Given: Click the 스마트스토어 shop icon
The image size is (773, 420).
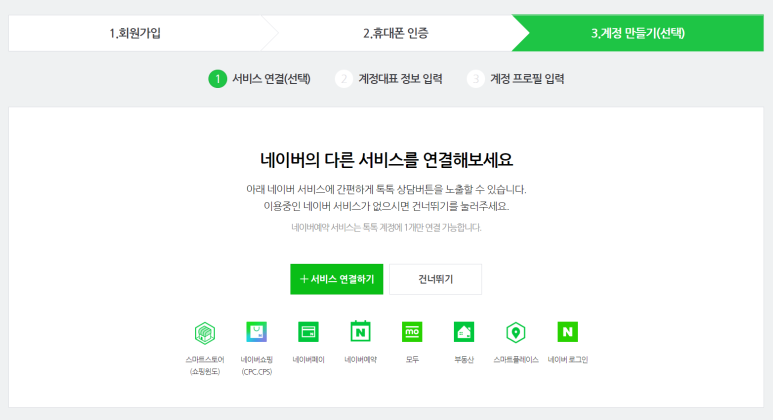Looking at the screenshot, I should [x=205, y=333].
